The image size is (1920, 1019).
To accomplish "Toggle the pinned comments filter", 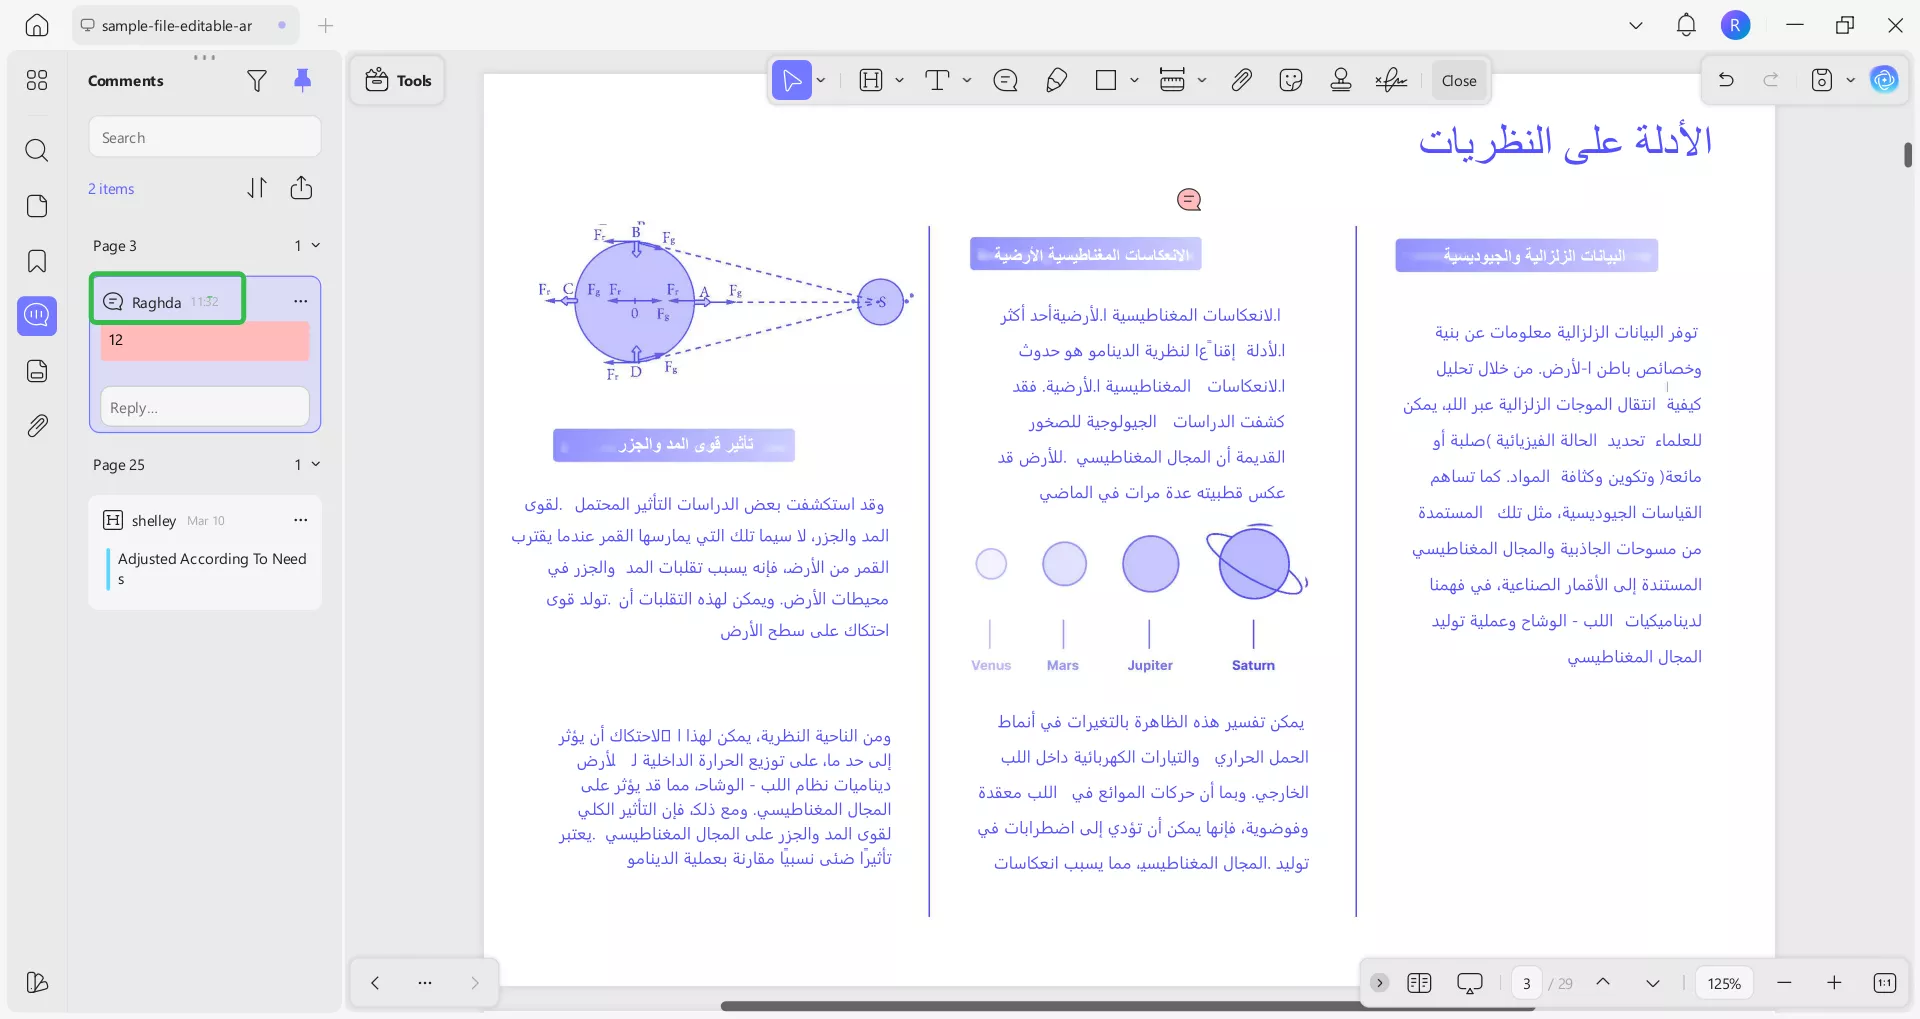I will tap(303, 80).
